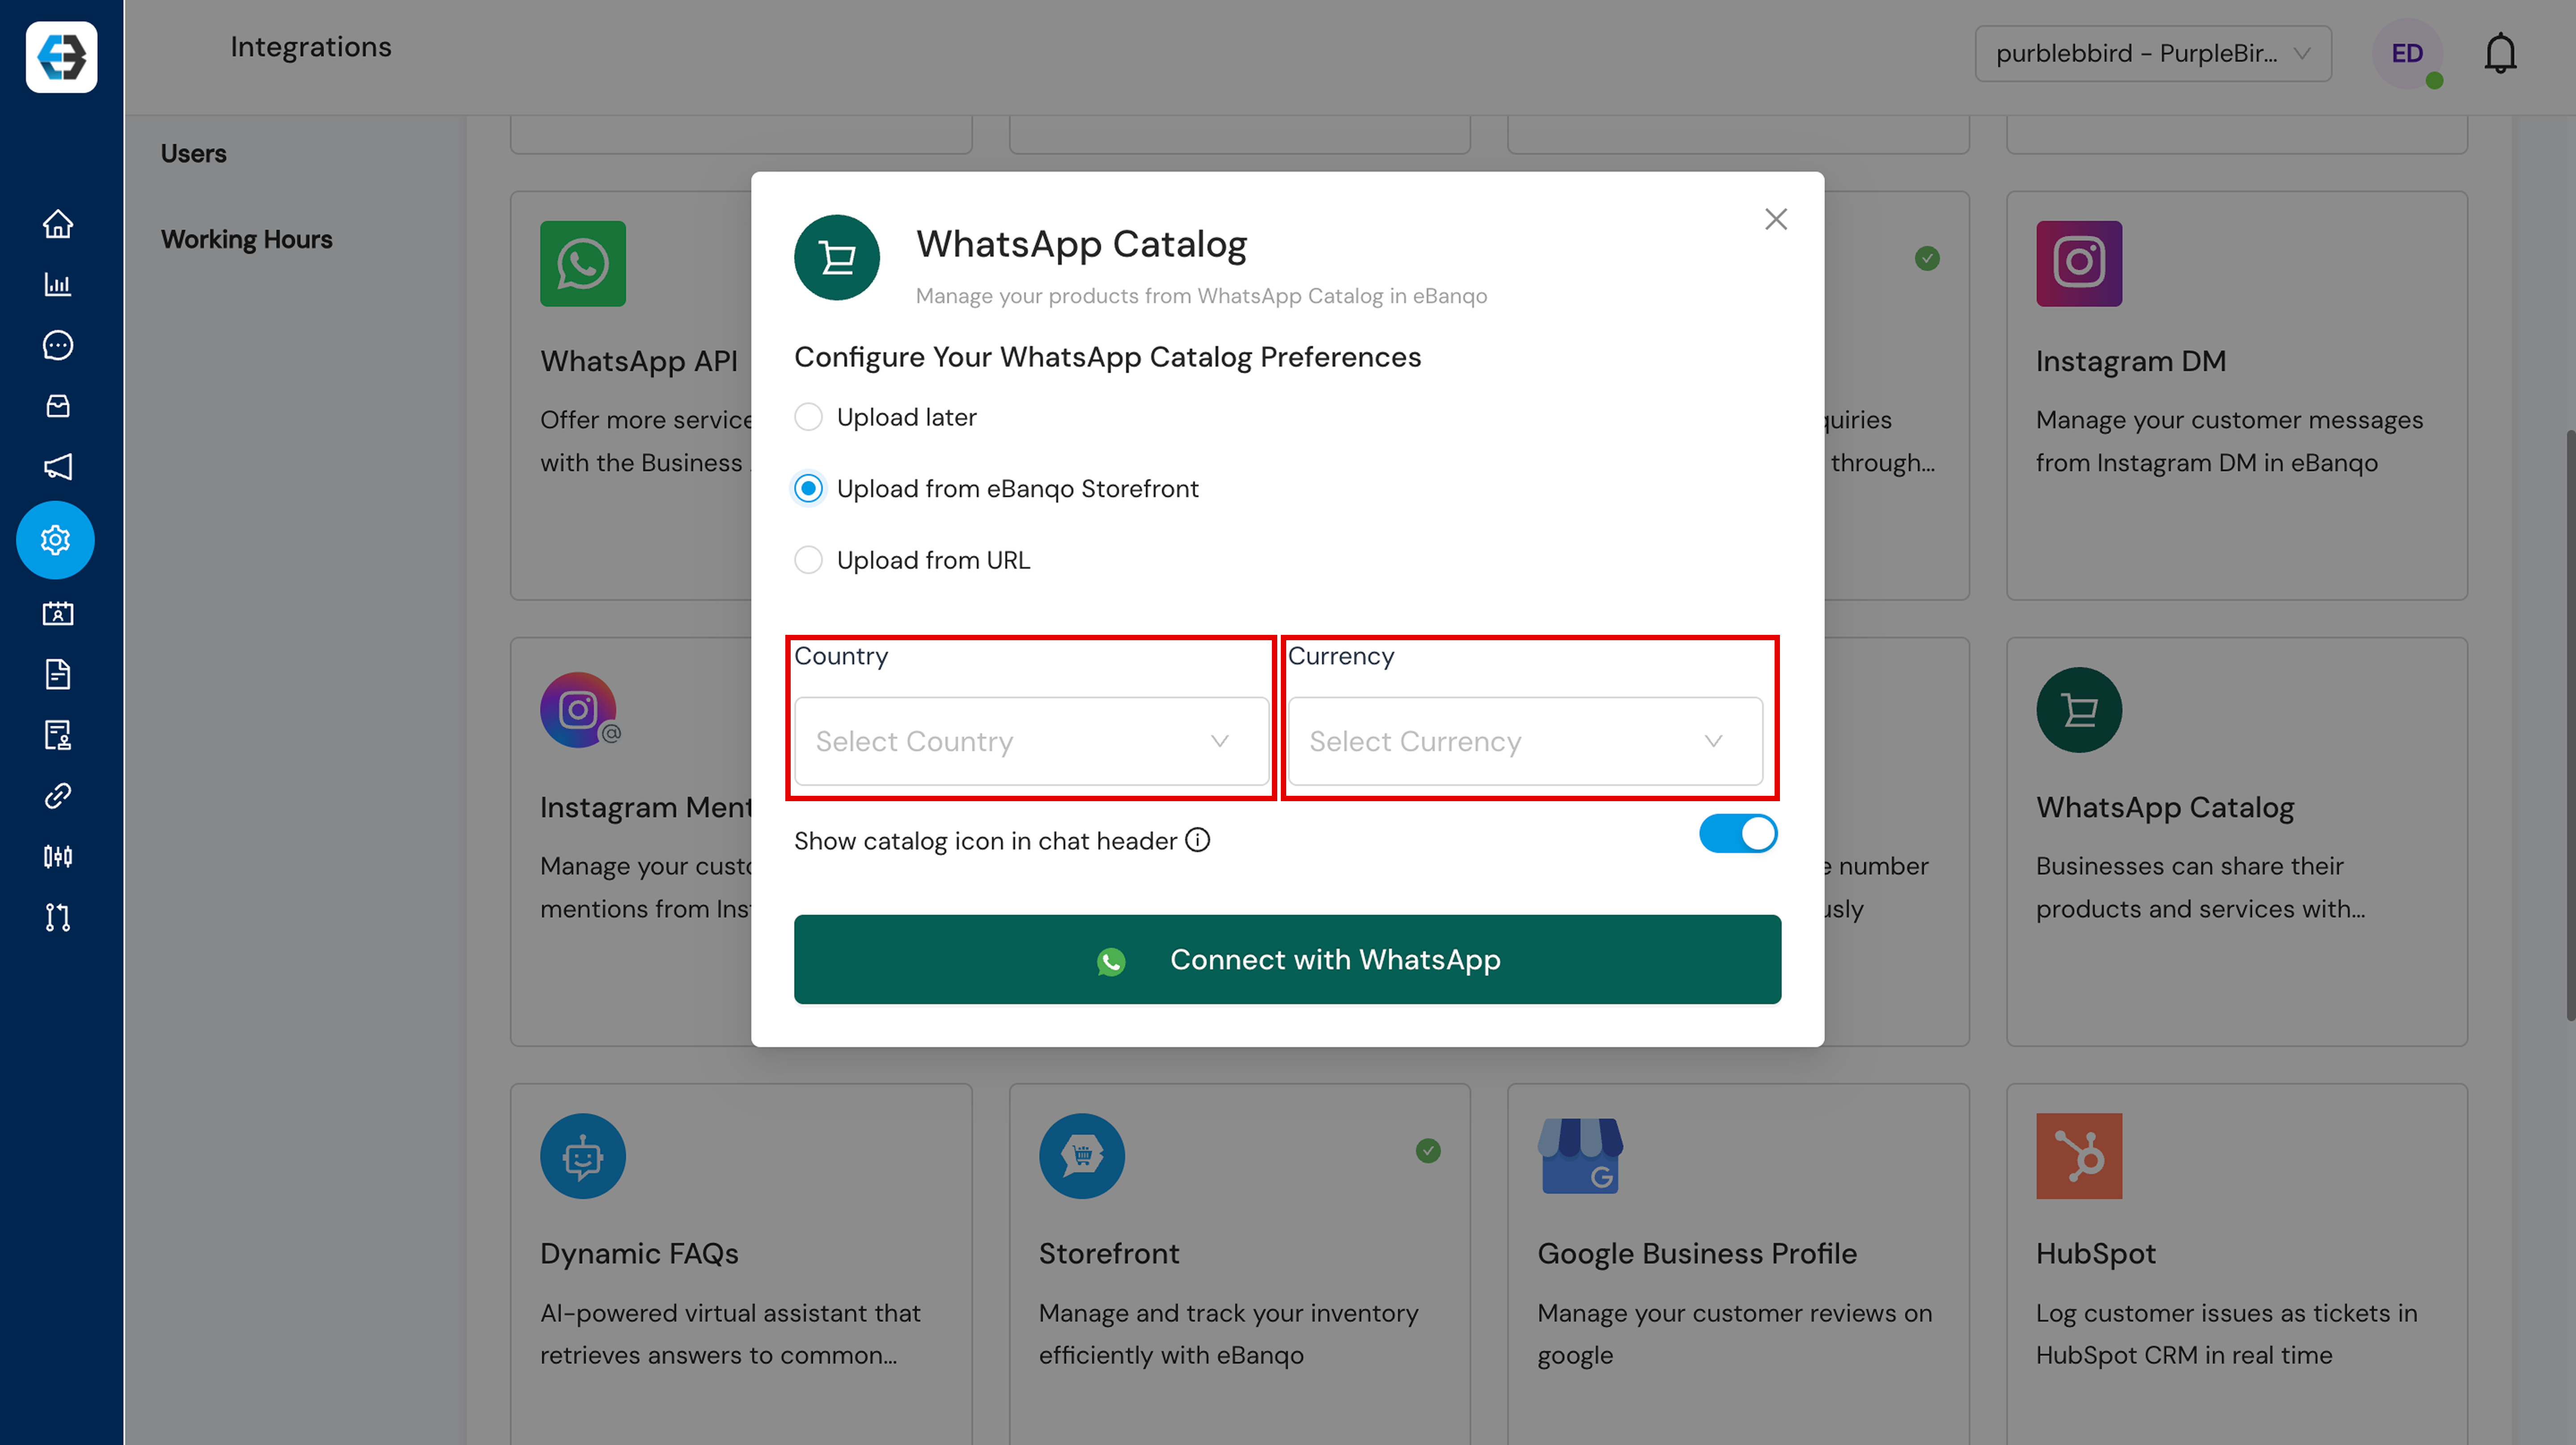The height and width of the screenshot is (1445, 2576).
Task: Click the Home icon in sidebar
Action: coord(57,223)
